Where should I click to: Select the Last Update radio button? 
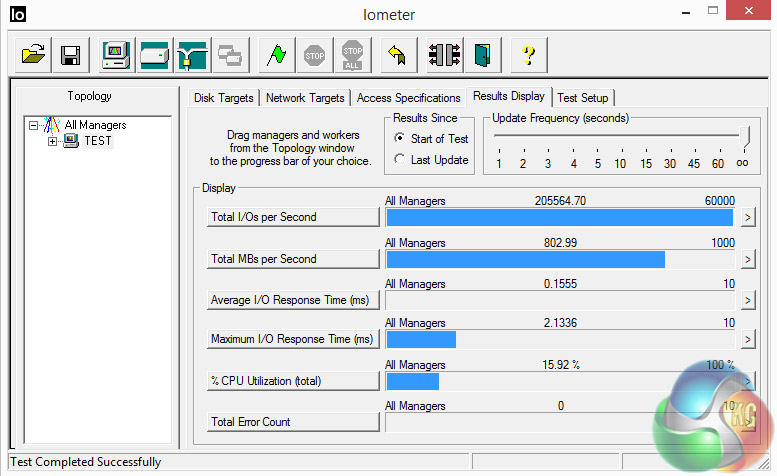pyautogui.click(x=399, y=159)
